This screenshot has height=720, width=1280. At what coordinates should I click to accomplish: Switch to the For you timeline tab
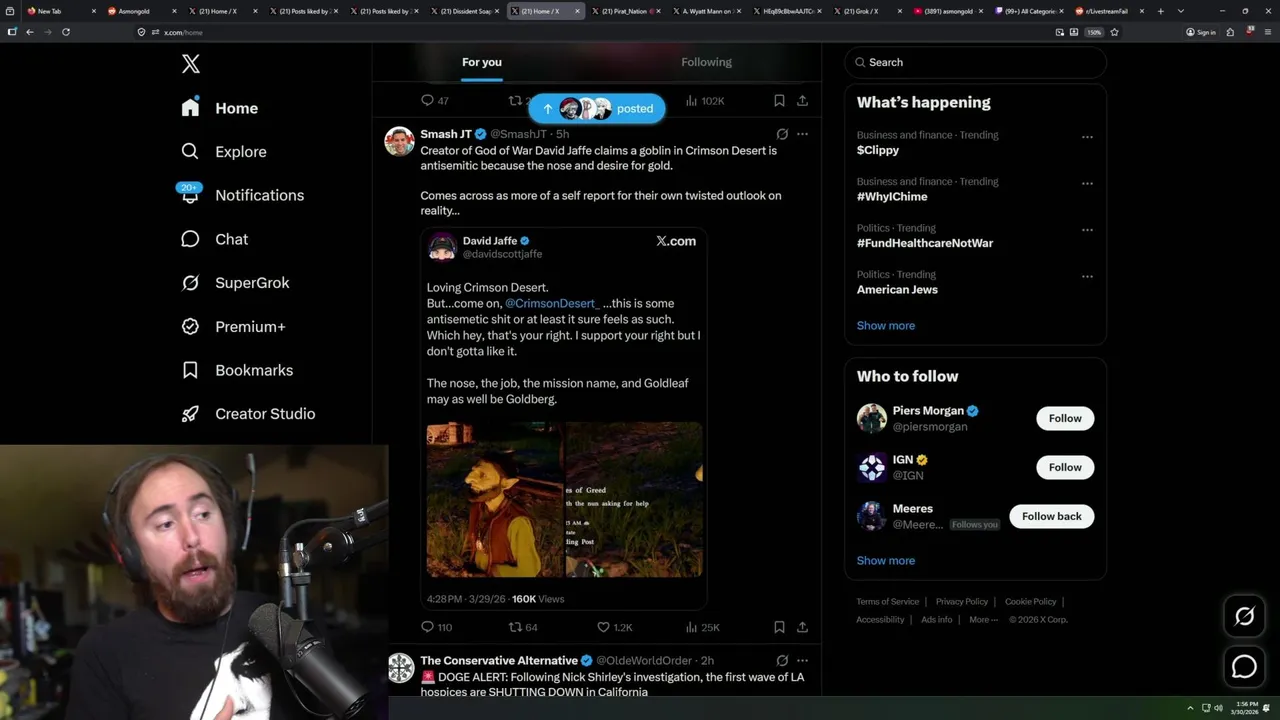(x=482, y=62)
